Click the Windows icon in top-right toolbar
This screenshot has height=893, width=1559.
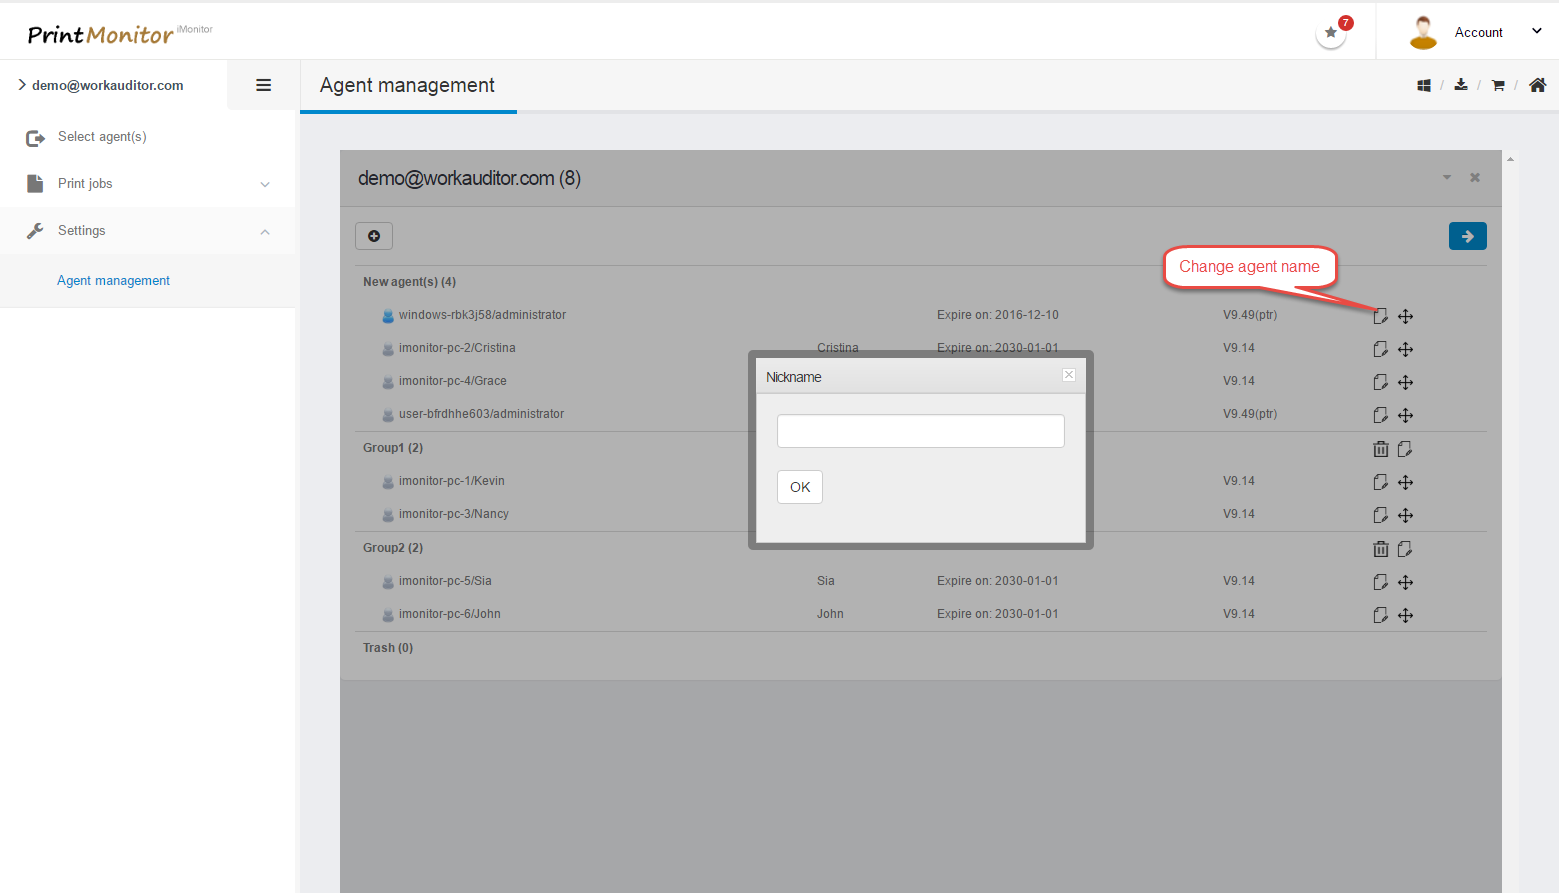[x=1424, y=86]
